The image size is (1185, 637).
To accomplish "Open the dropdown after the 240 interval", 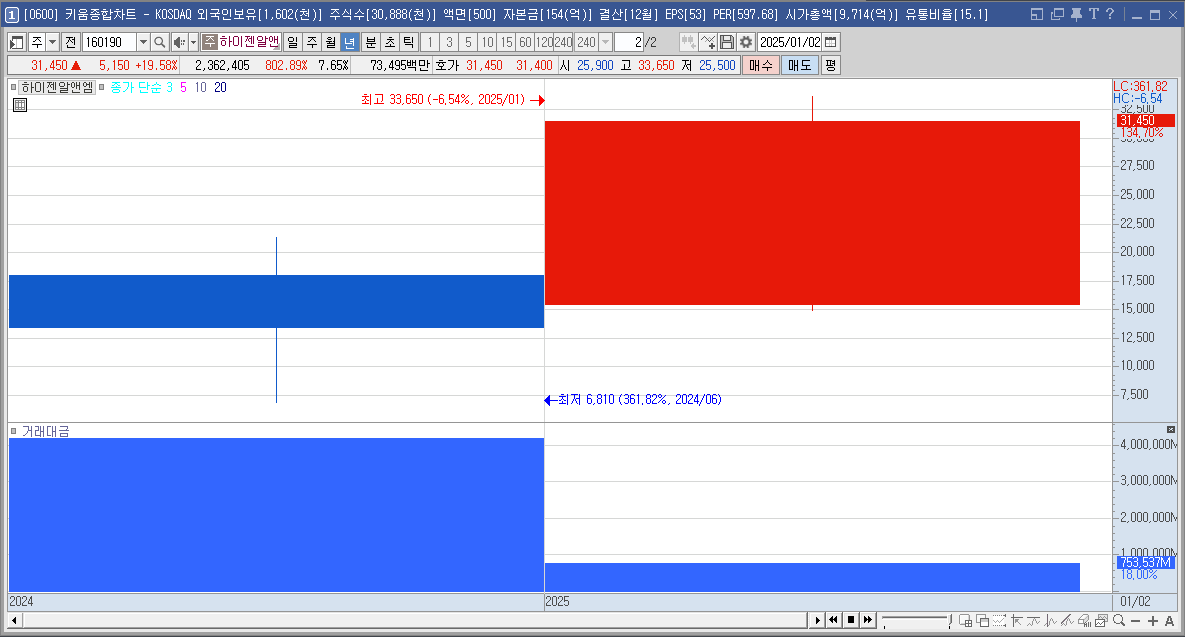I will click(x=605, y=42).
